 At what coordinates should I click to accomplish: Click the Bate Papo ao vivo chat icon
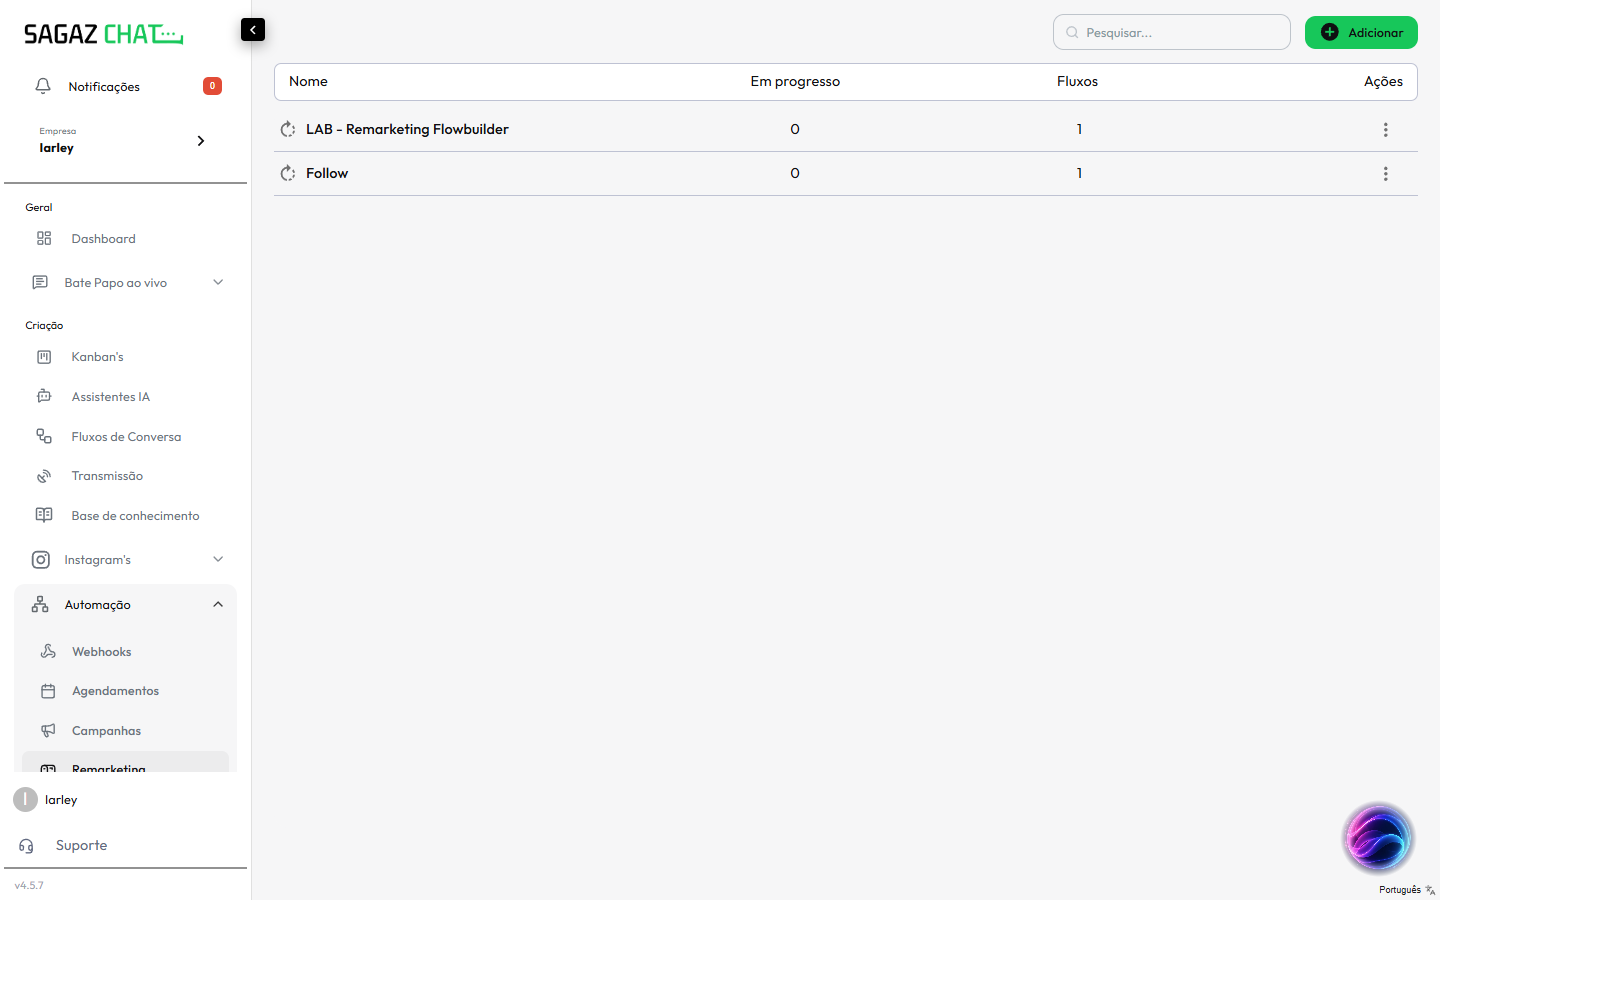pyautogui.click(x=40, y=282)
